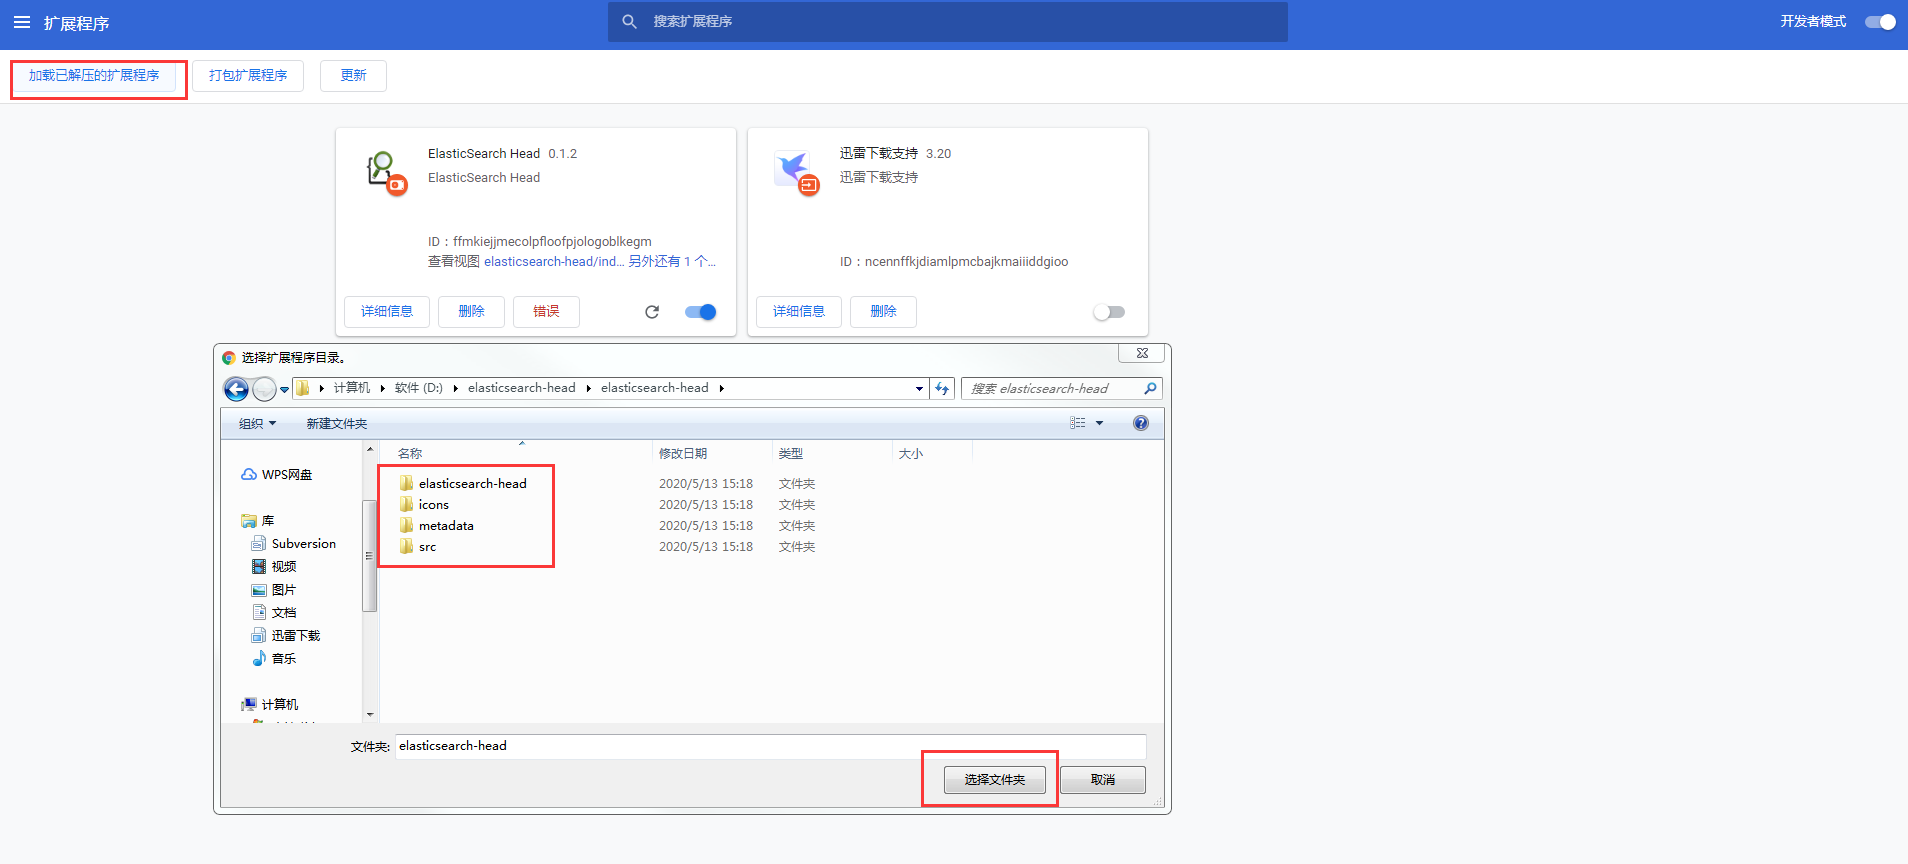Select the metadata folder
Image resolution: width=1908 pixels, height=864 pixels.
(437, 526)
